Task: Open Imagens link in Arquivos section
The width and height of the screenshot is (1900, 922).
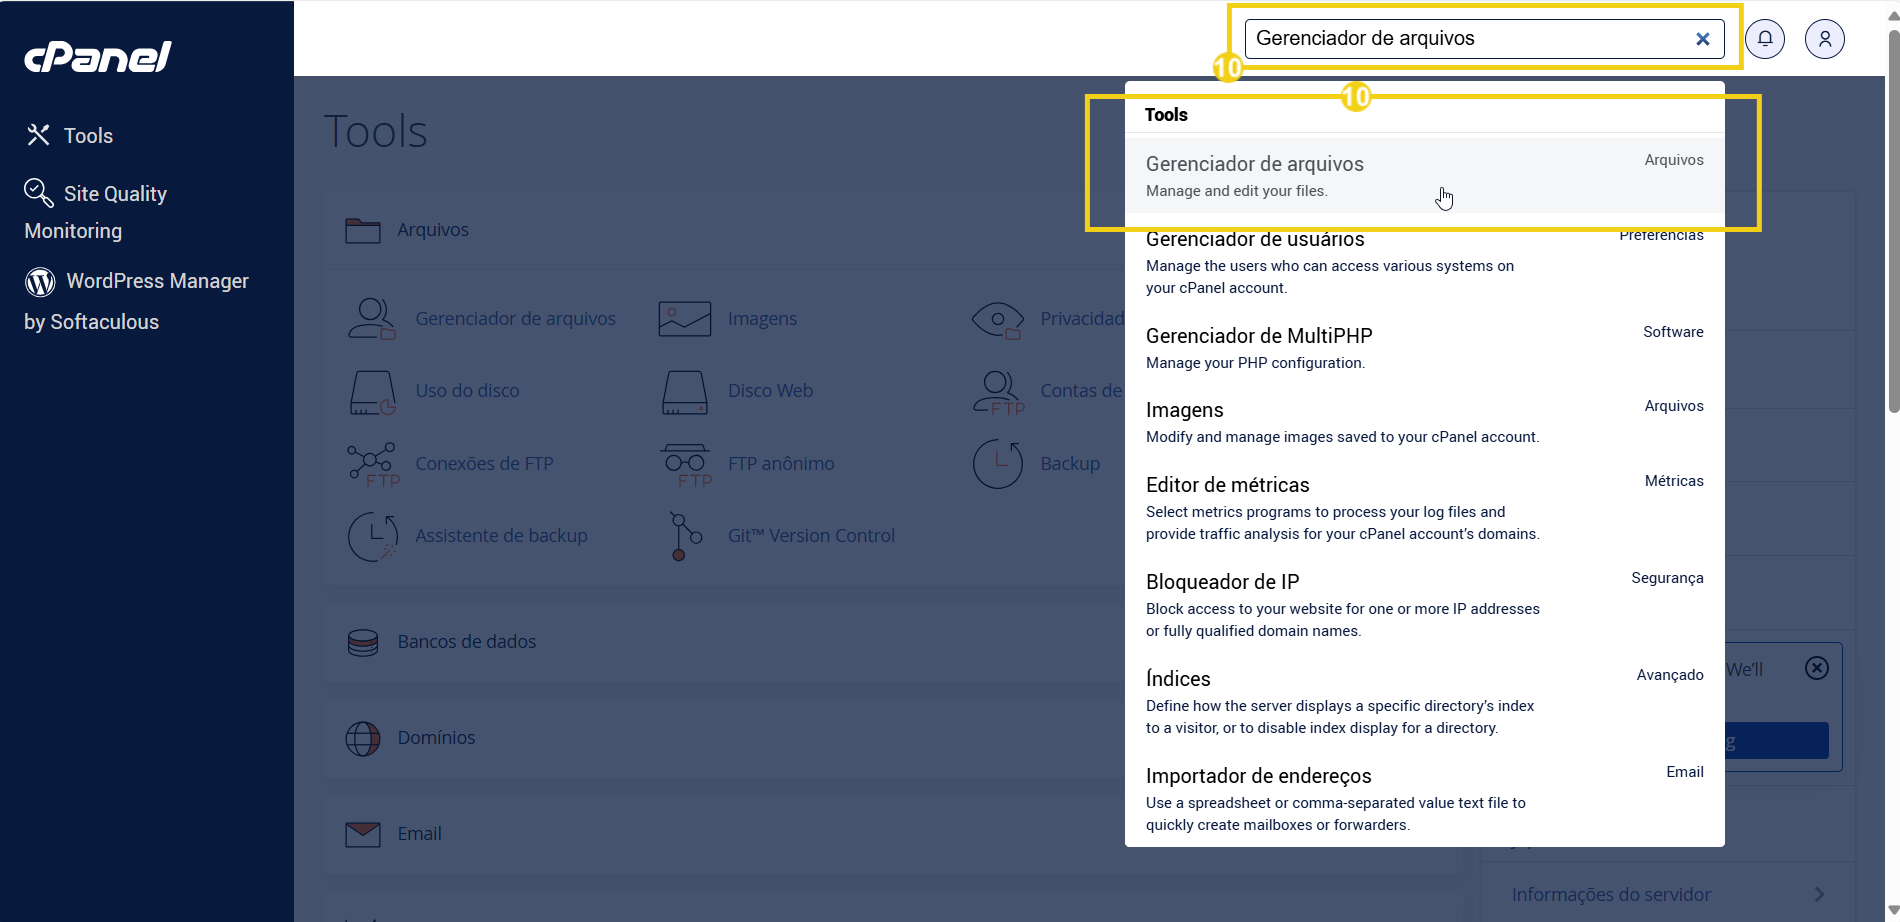Action: coord(763,318)
